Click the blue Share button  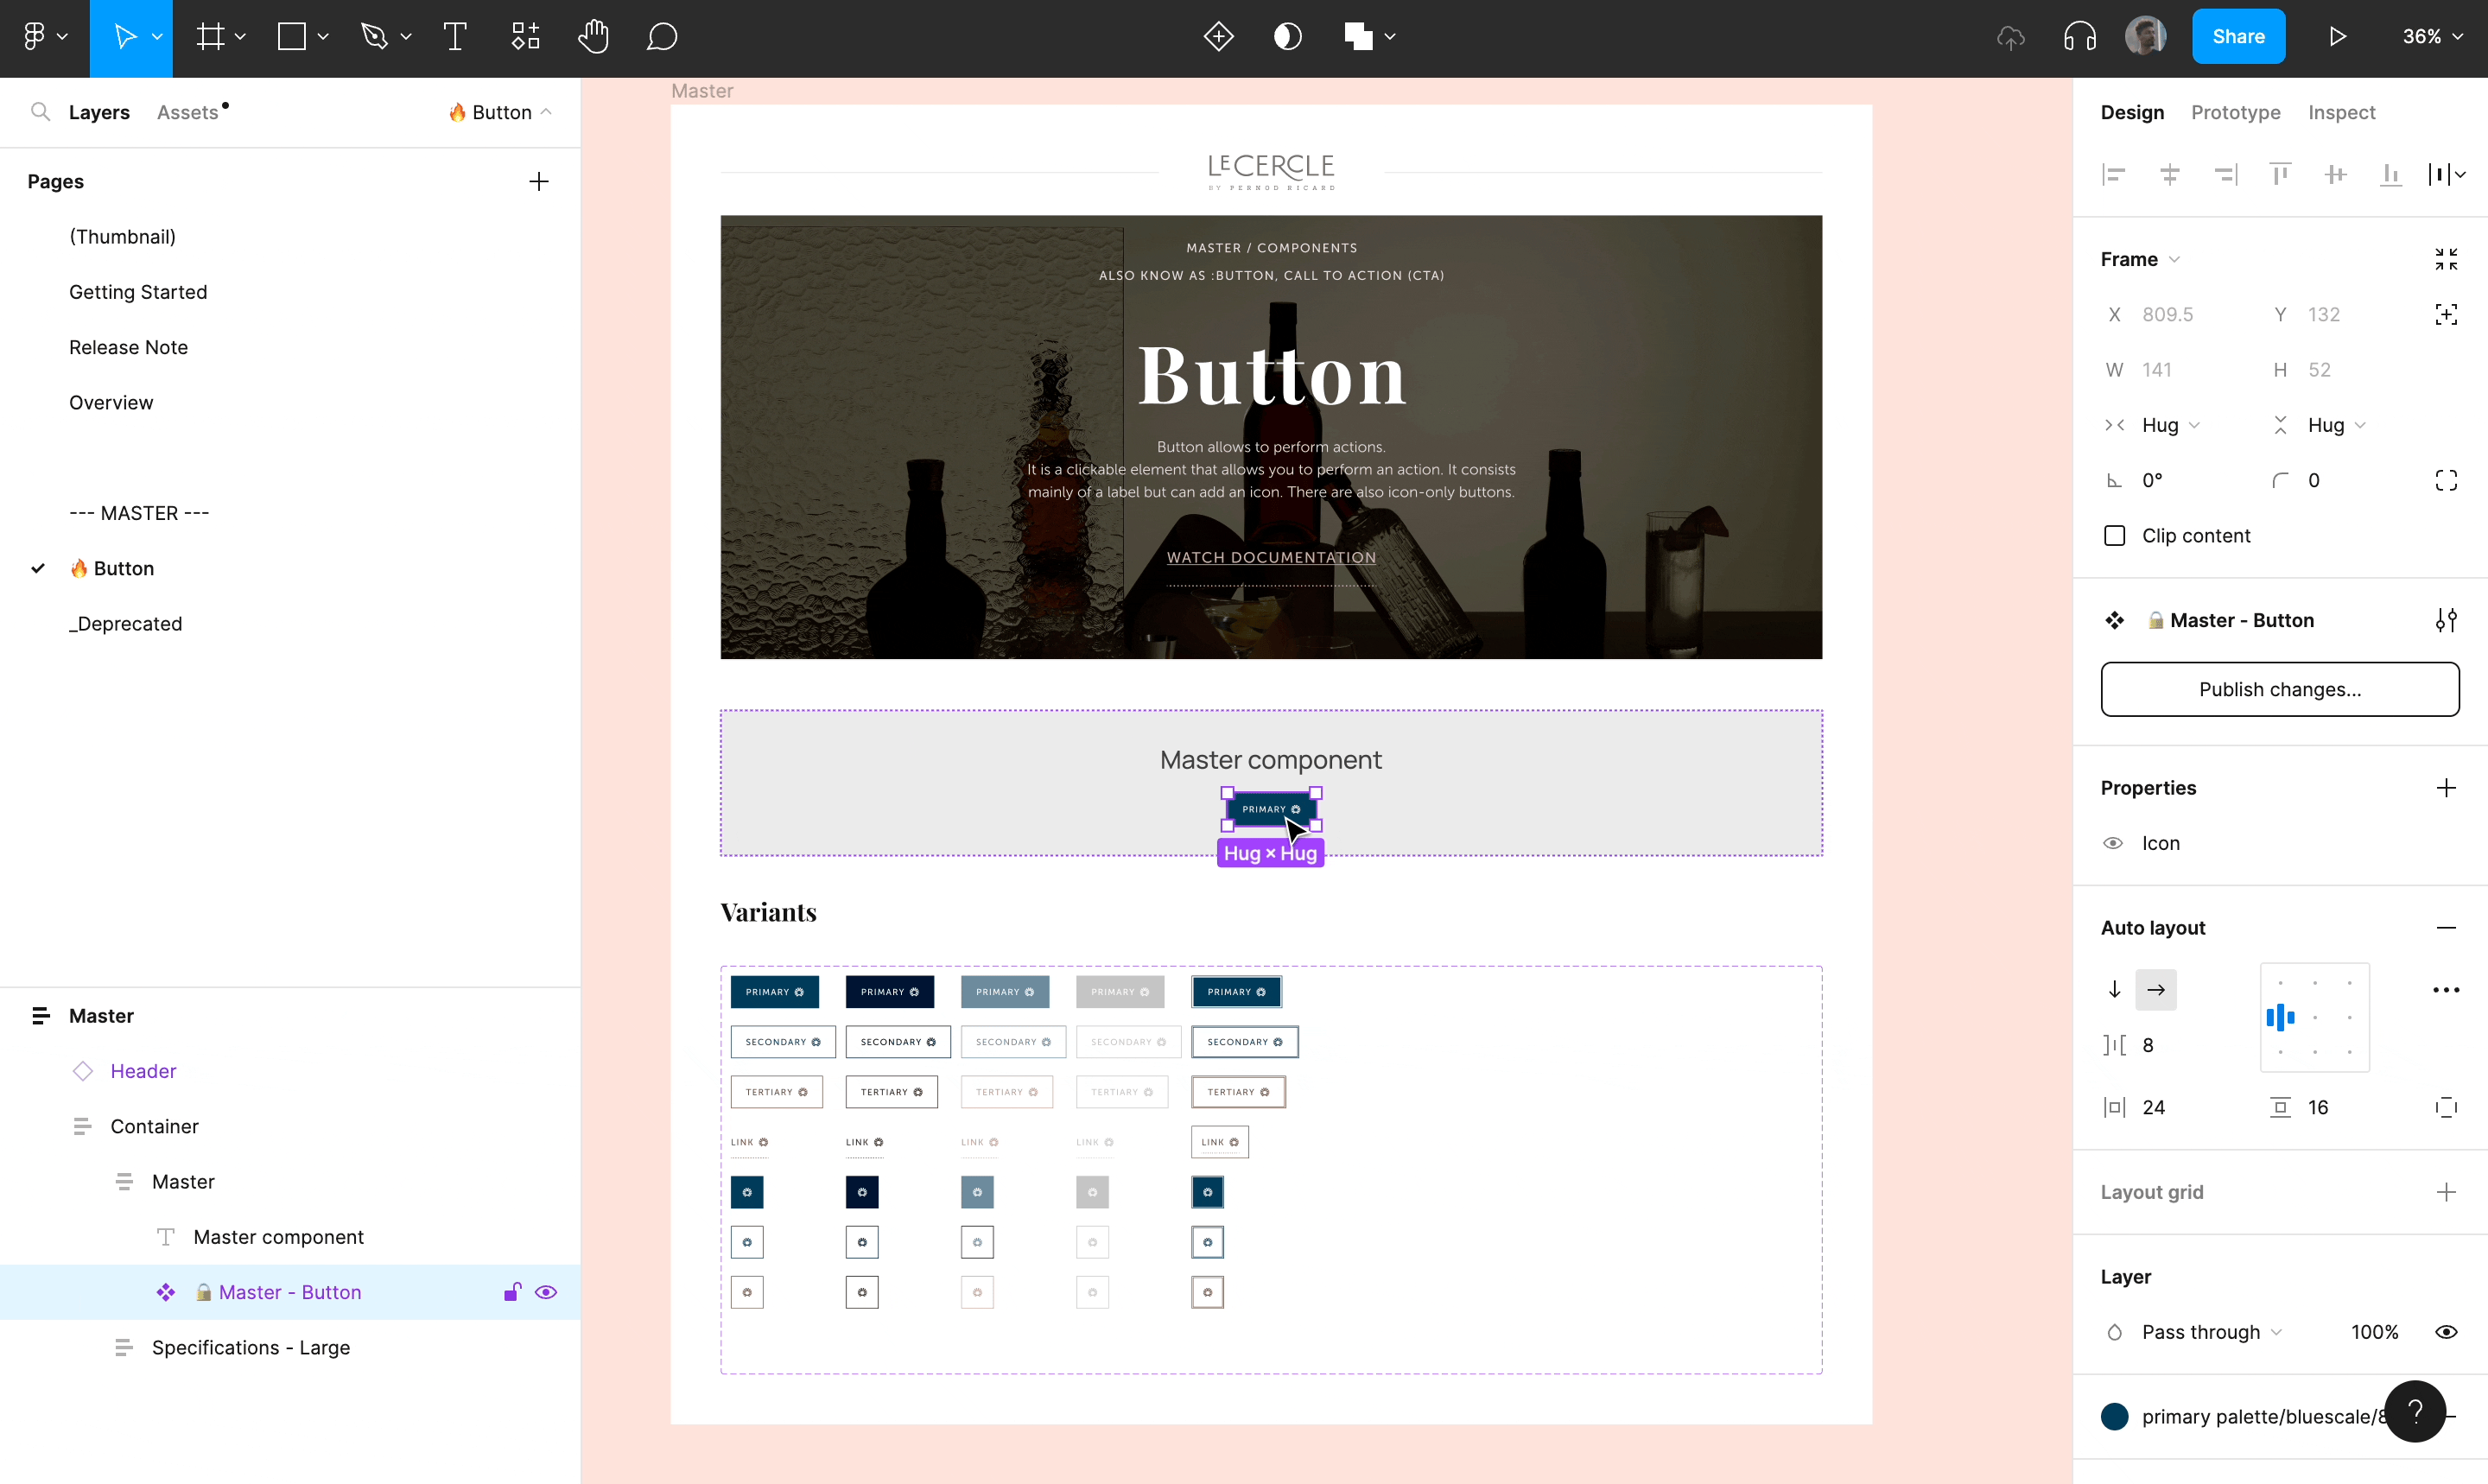[2238, 37]
